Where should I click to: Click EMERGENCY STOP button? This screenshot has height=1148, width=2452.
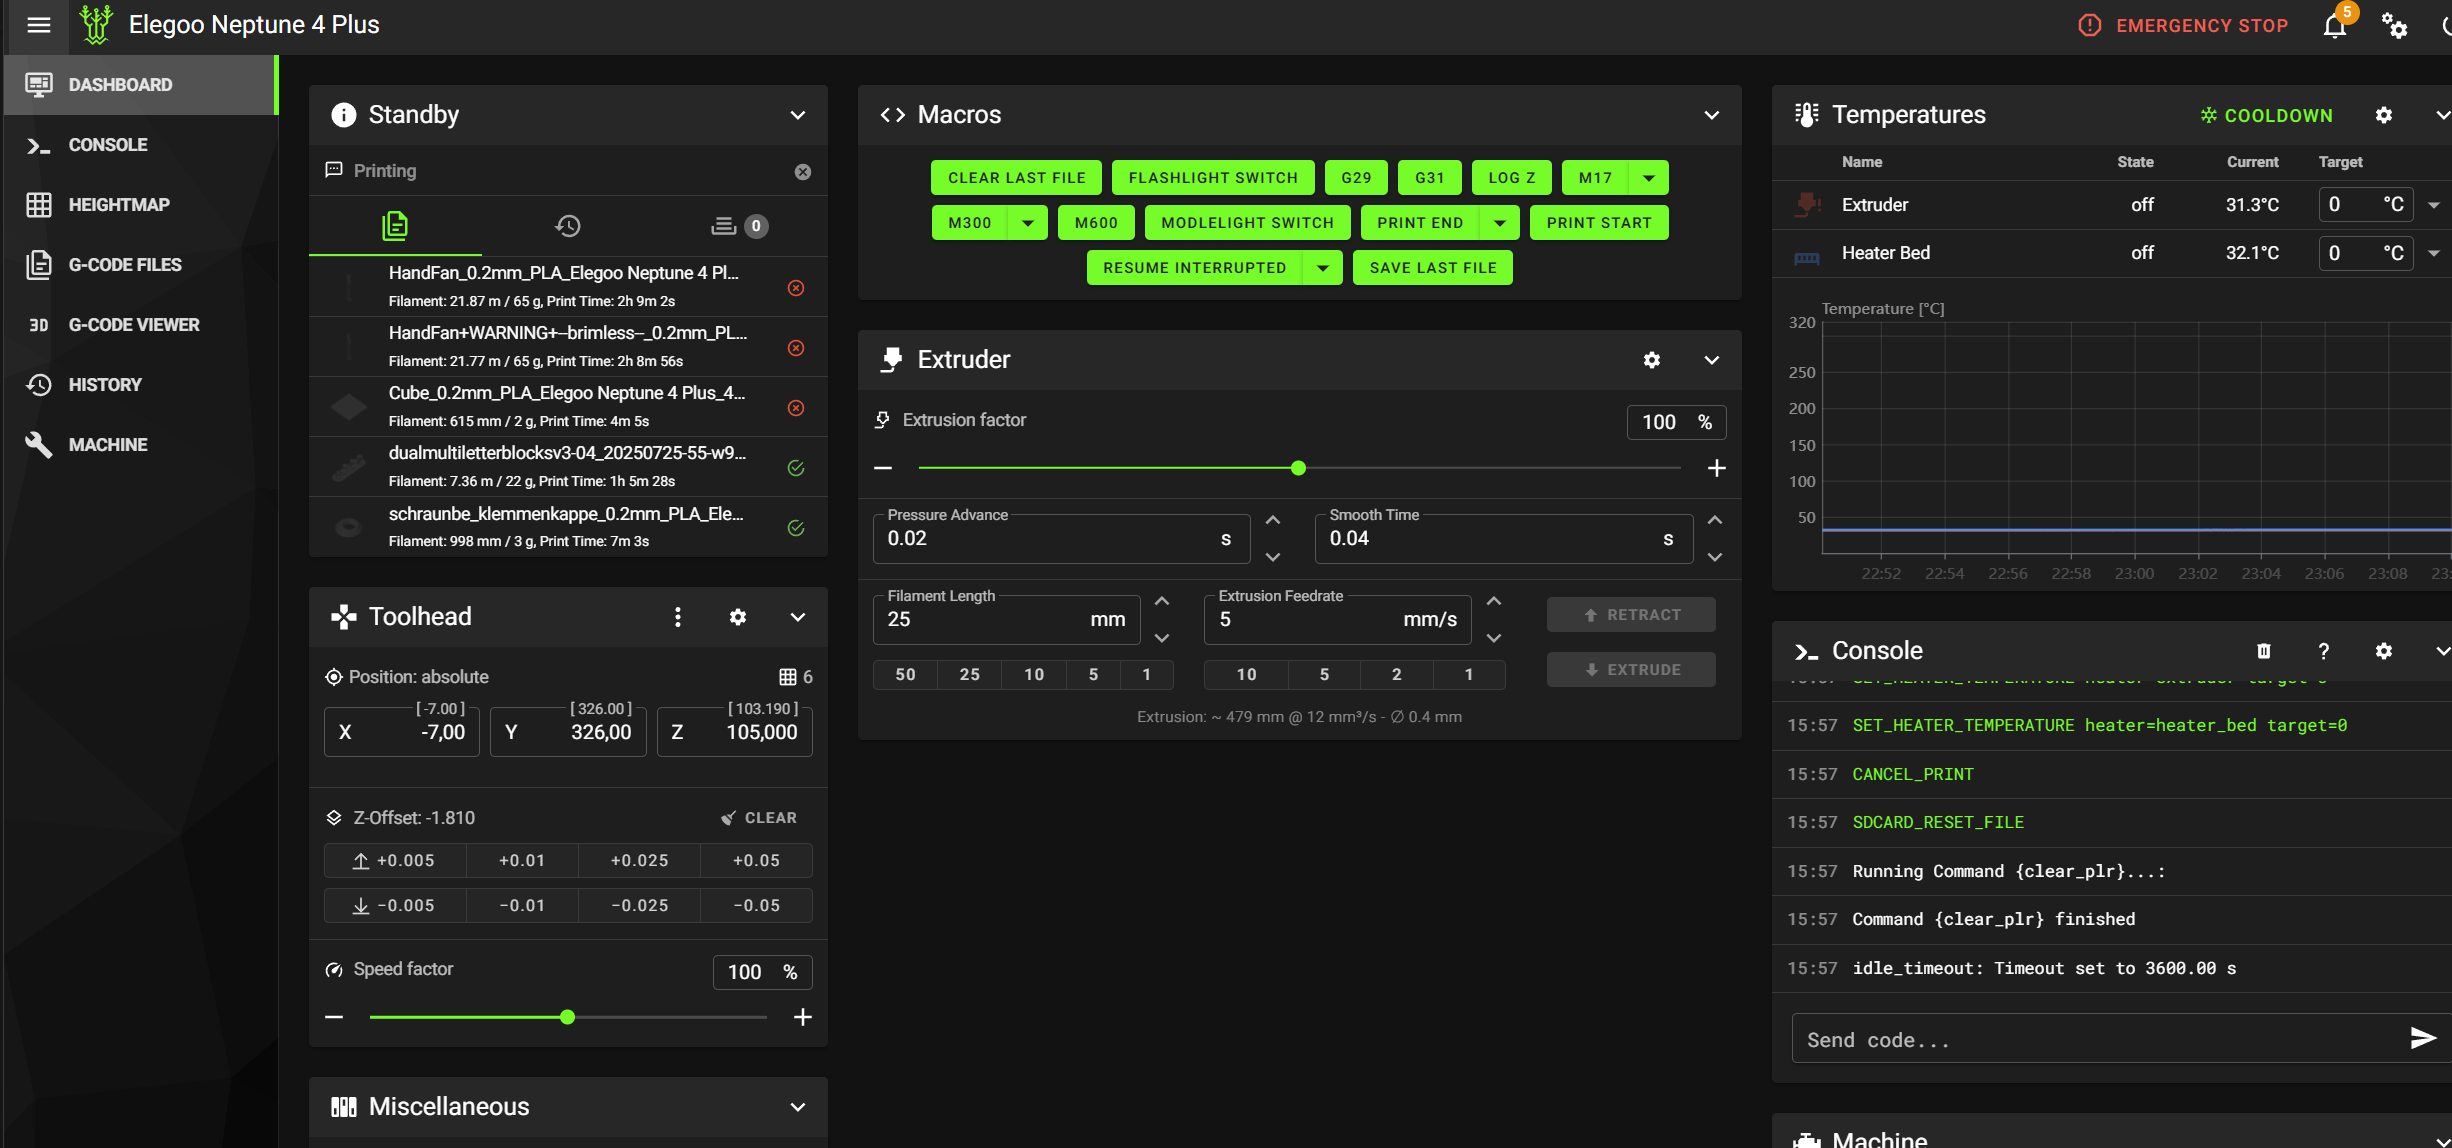click(x=2183, y=25)
